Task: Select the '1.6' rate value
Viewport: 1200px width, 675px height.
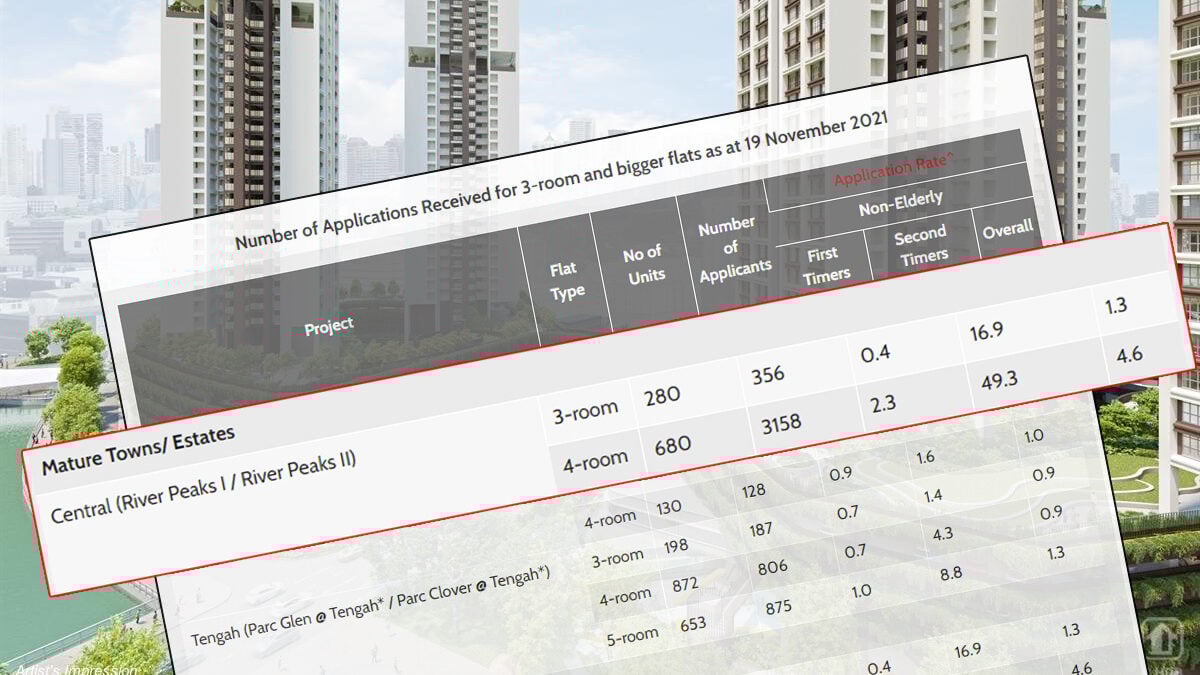Action: tap(924, 456)
